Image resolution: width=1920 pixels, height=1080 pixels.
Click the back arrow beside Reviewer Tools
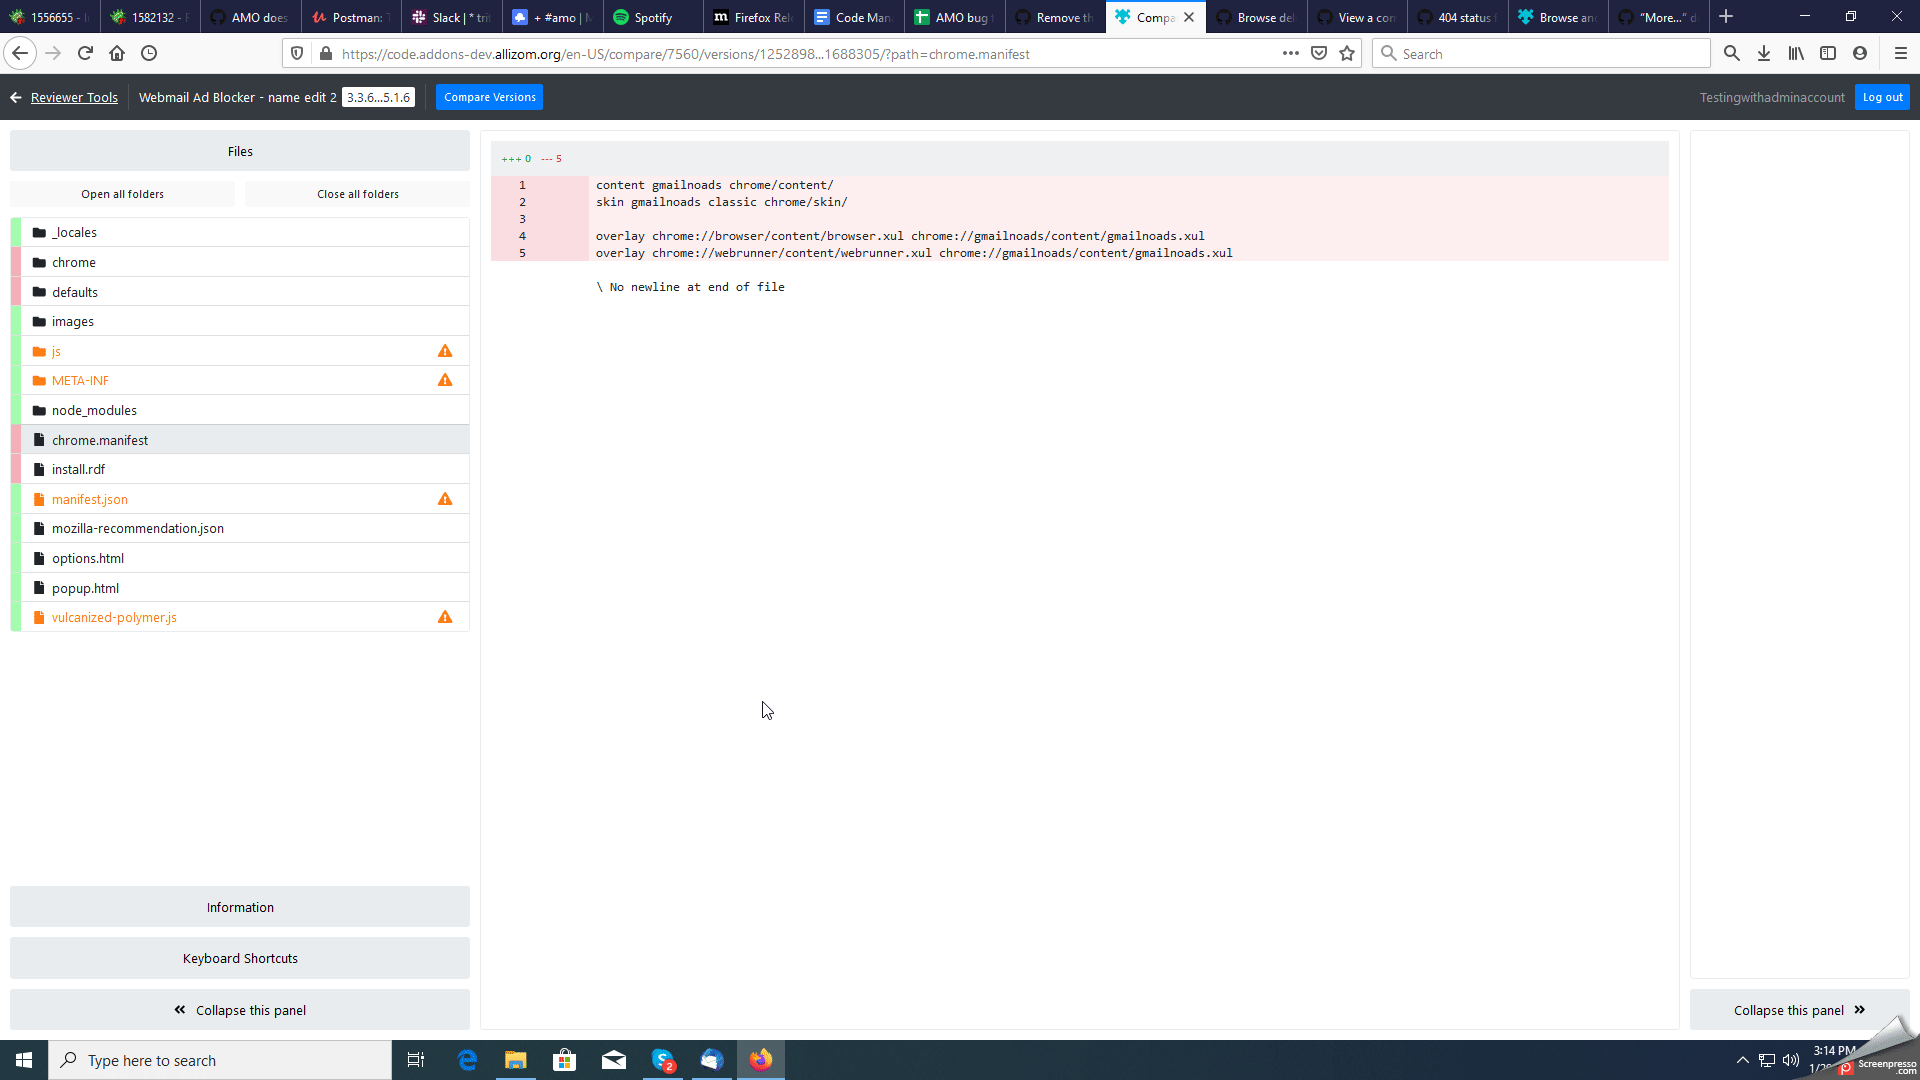pos(16,97)
